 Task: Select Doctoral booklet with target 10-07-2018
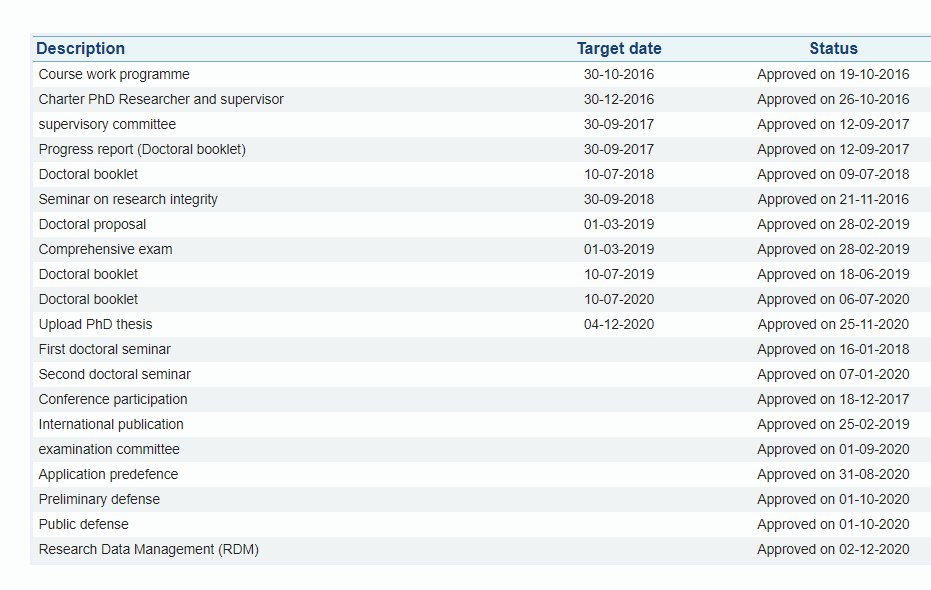coord(88,174)
